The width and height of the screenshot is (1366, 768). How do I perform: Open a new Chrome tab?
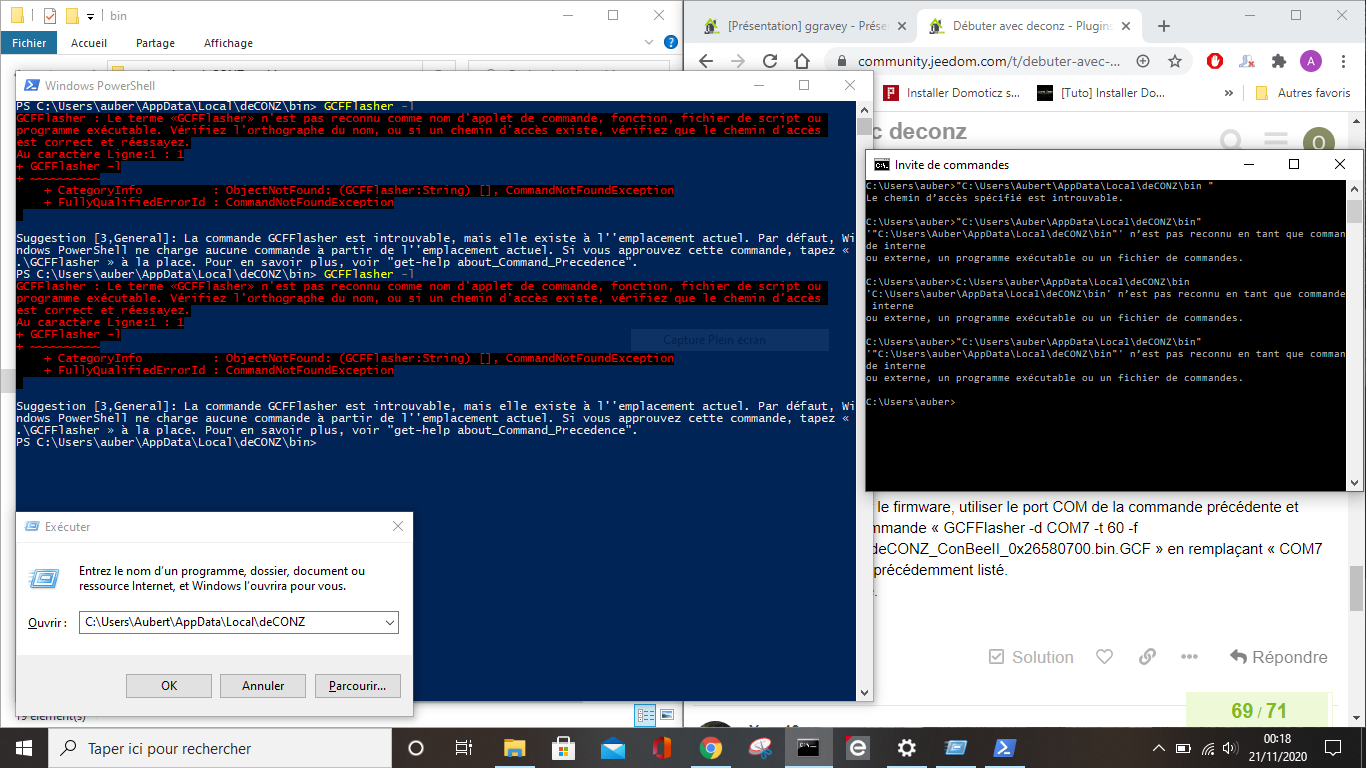coord(1163,26)
